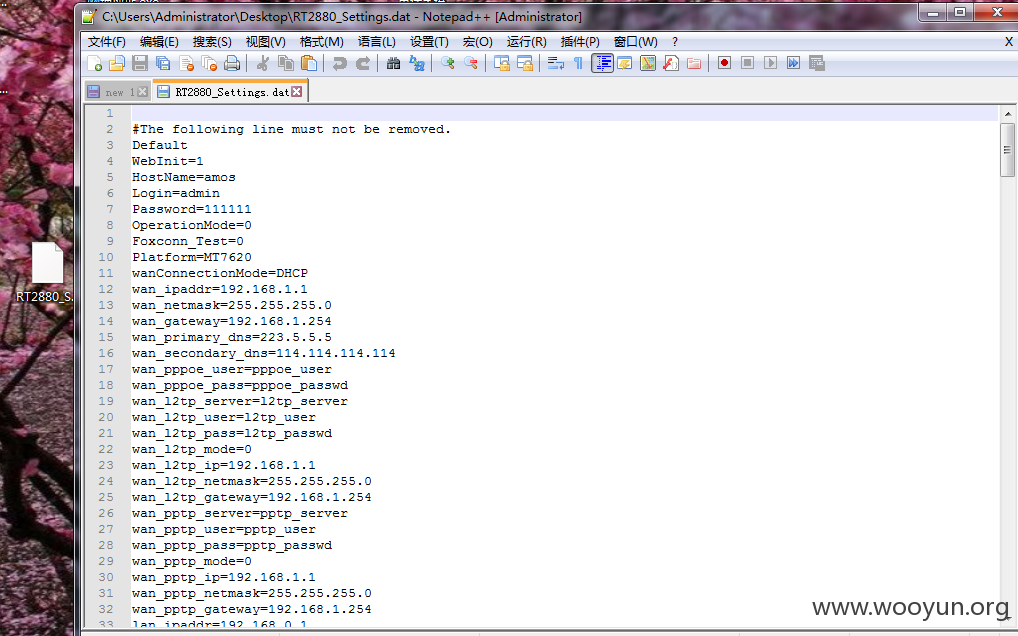Click the Save floppy disk icon
Viewport: 1018px width, 636px height.
click(x=140, y=63)
